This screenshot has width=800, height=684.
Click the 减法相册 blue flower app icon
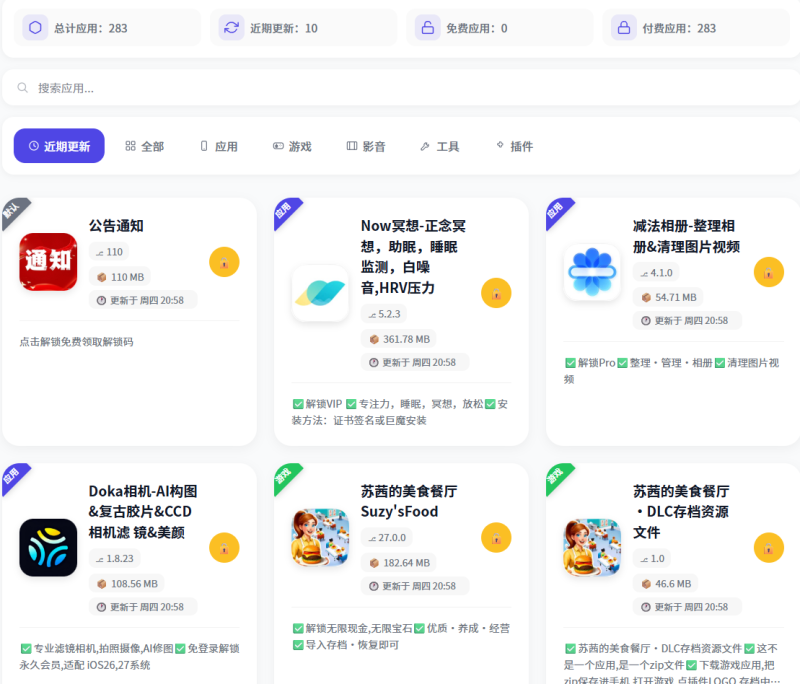tap(592, 272)
